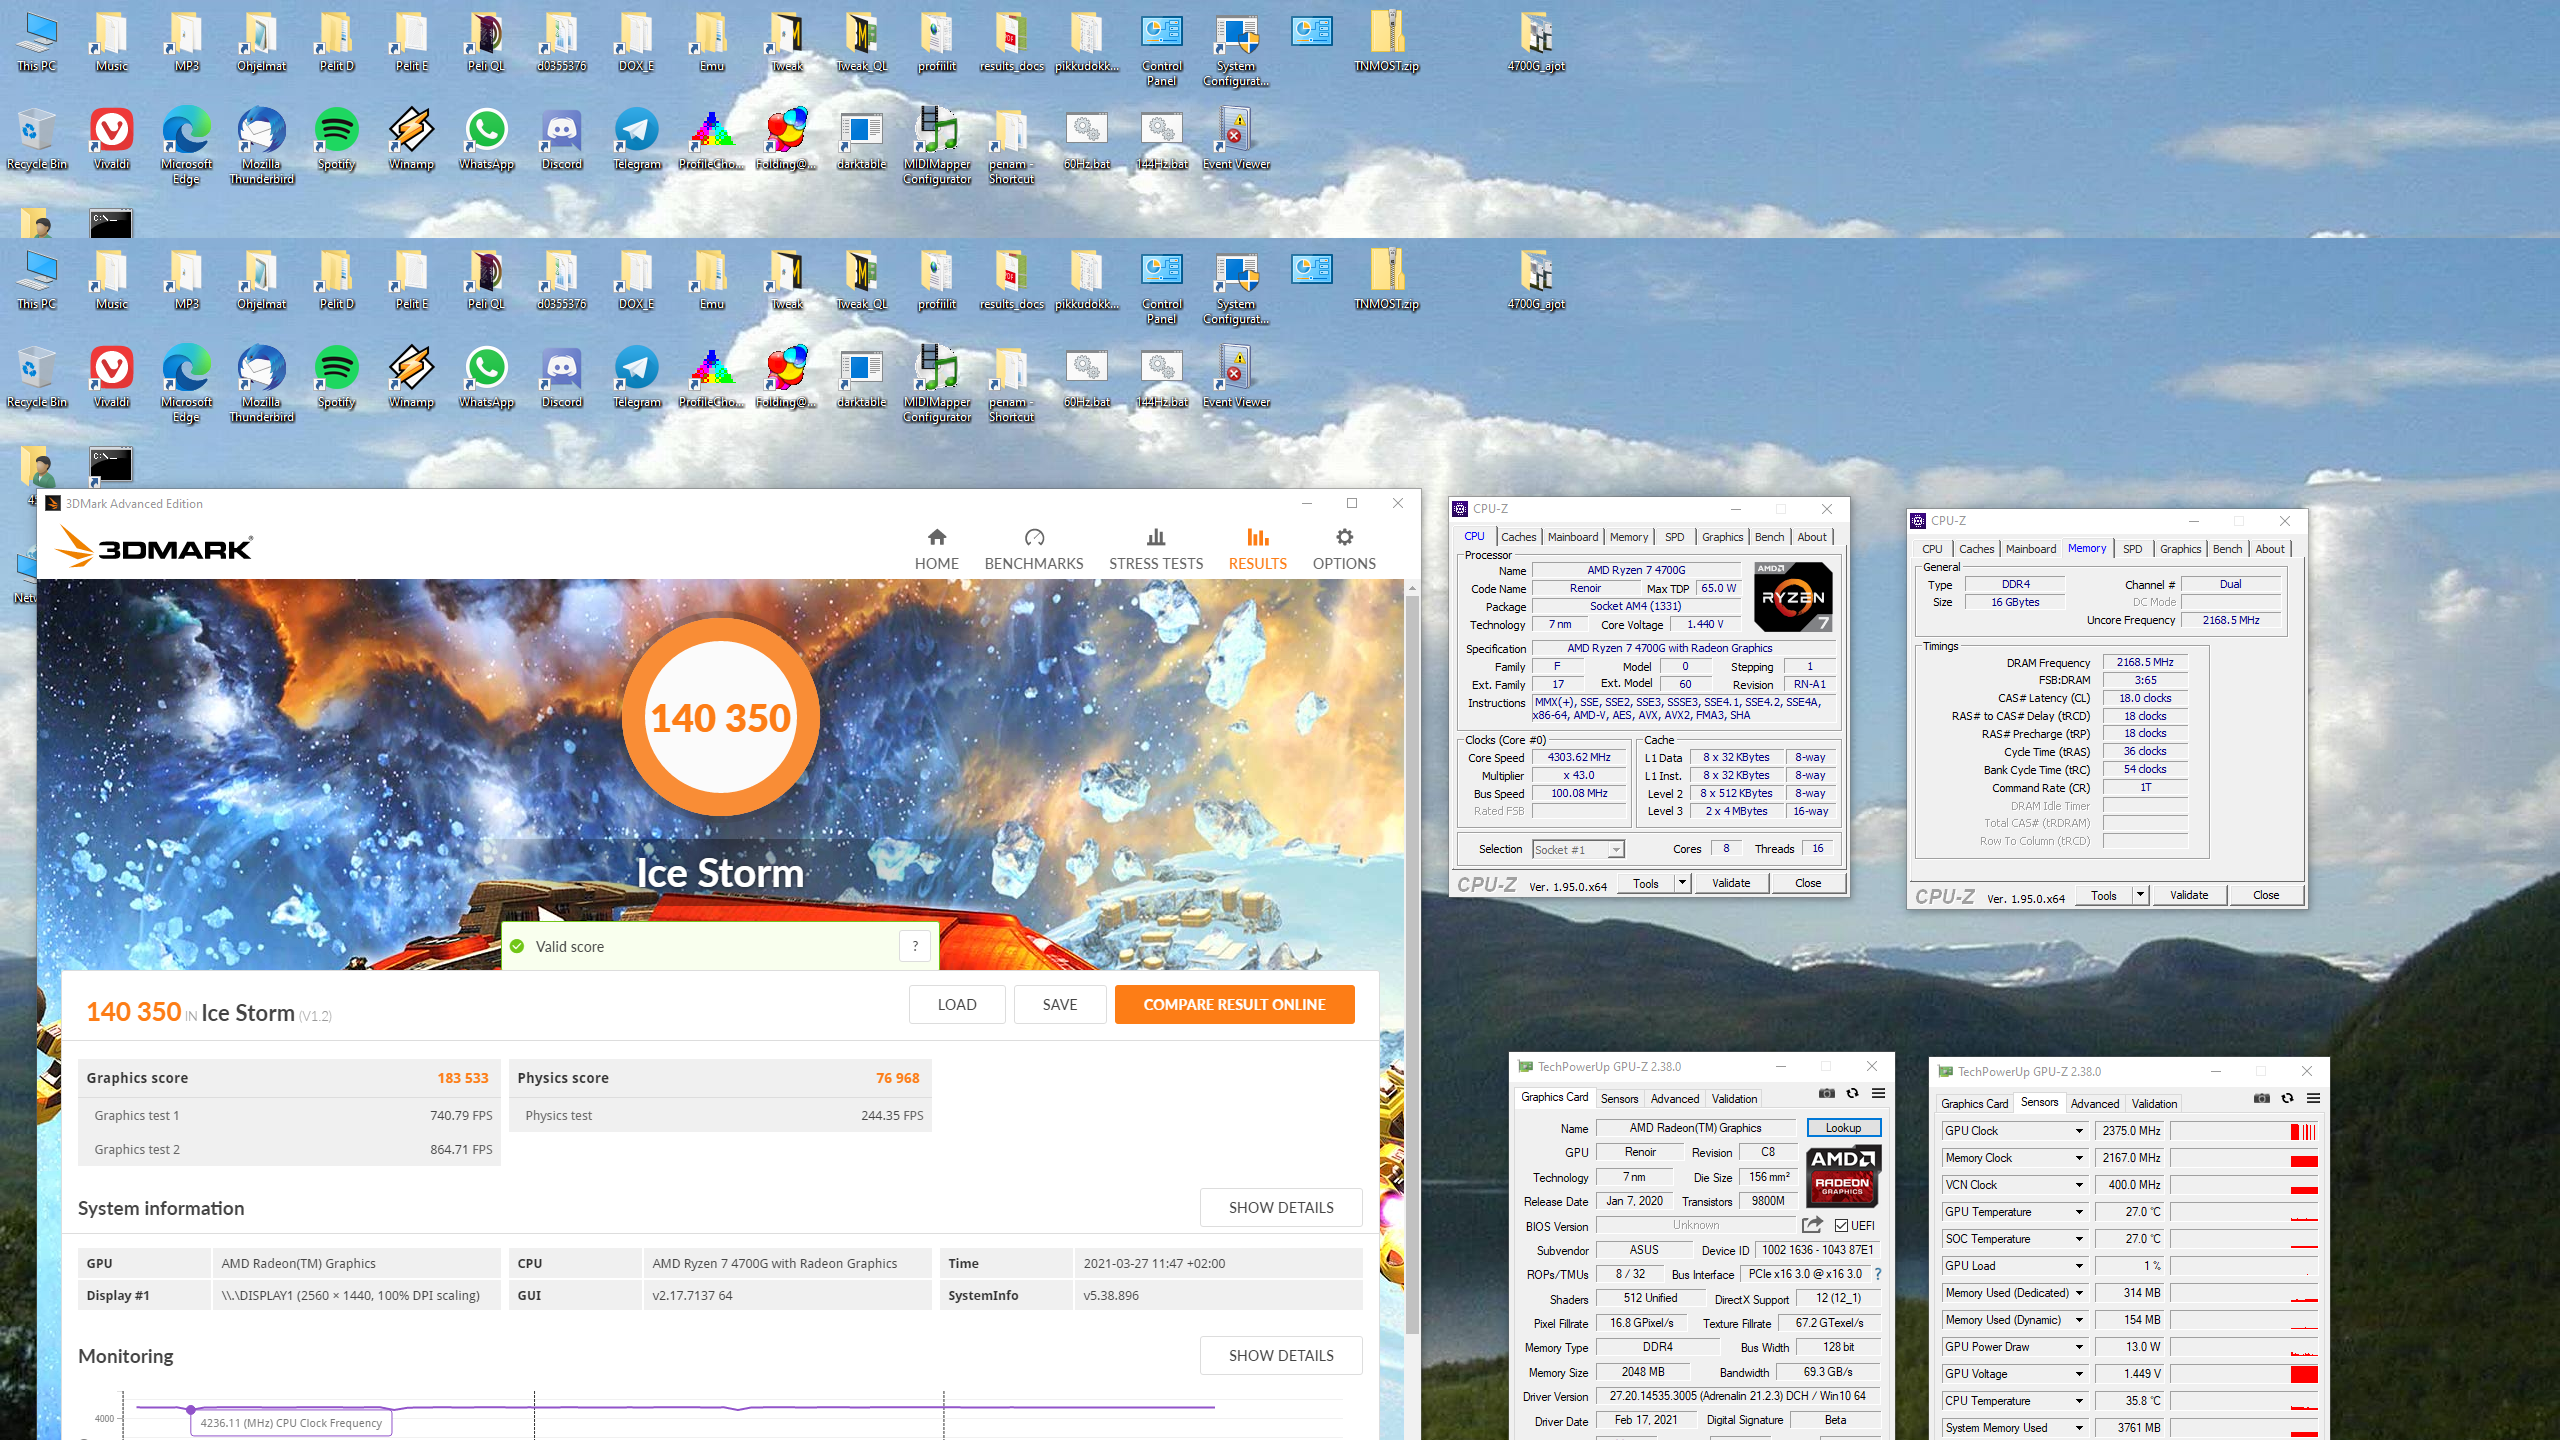2560x1440 pixels.
Task: Refresh the GPU-Z Sensors window
Action: click(x=2288, y=1098)
